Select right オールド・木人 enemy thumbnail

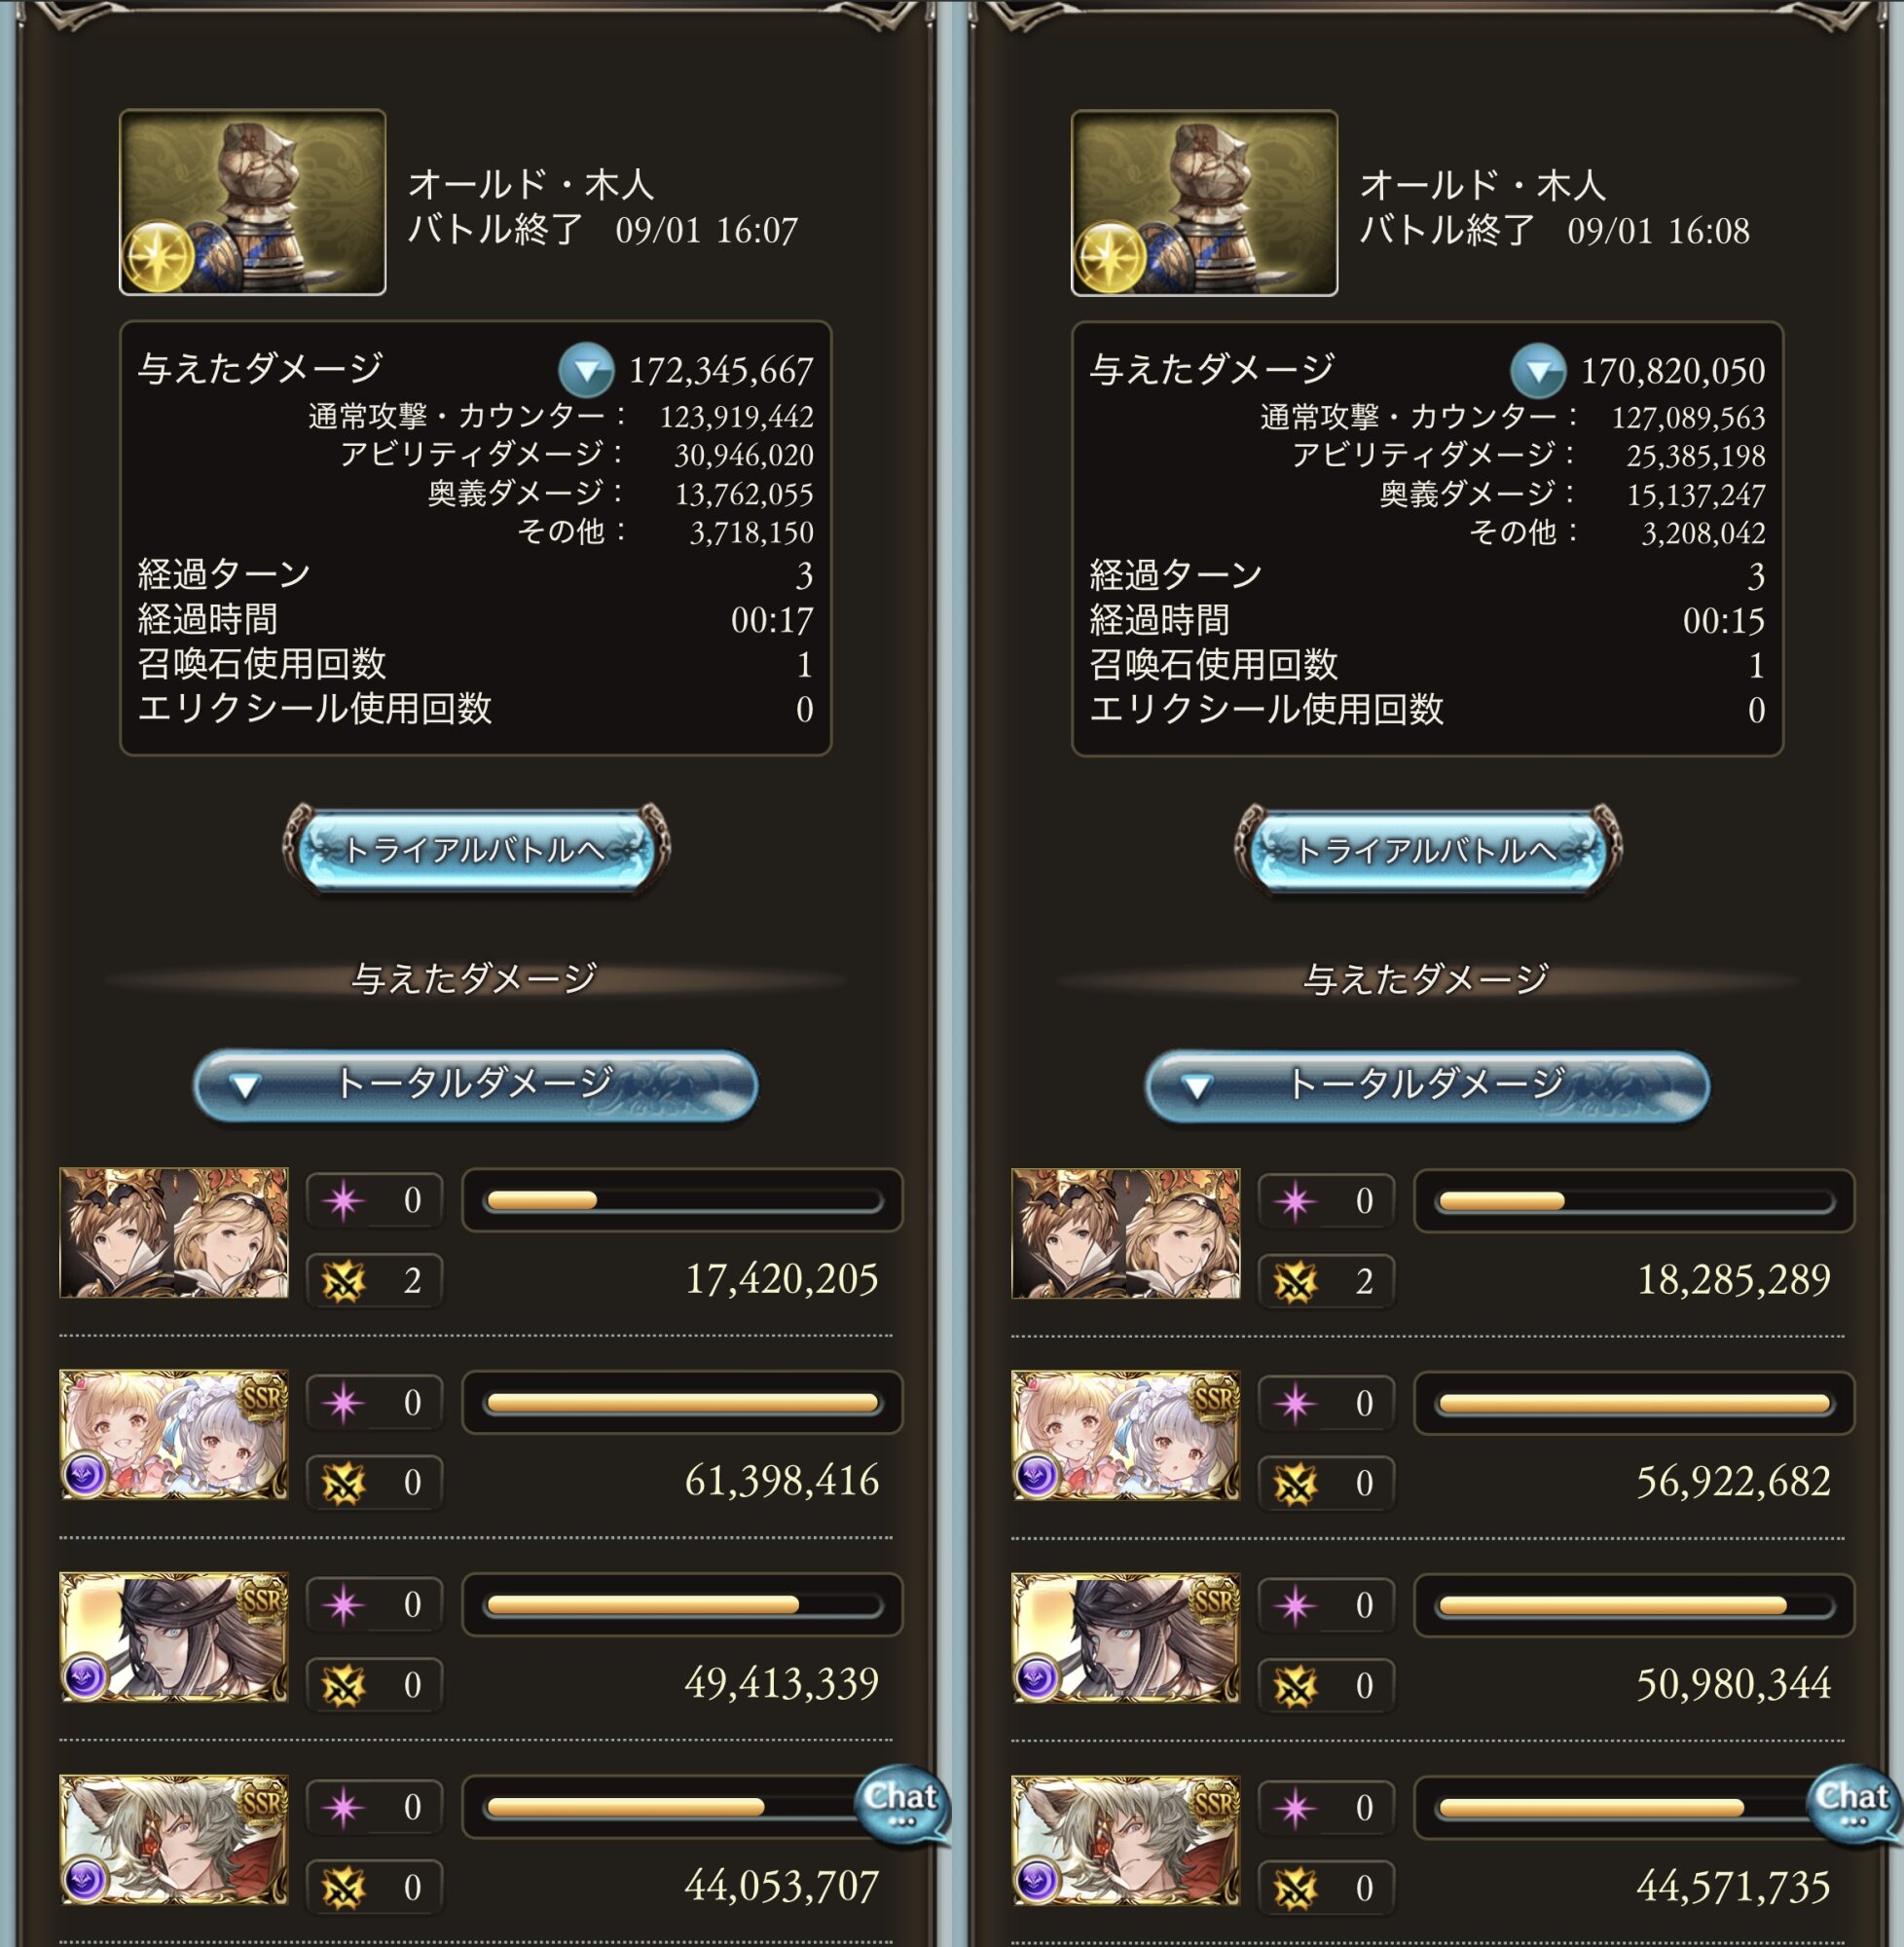click(1204, 202)
